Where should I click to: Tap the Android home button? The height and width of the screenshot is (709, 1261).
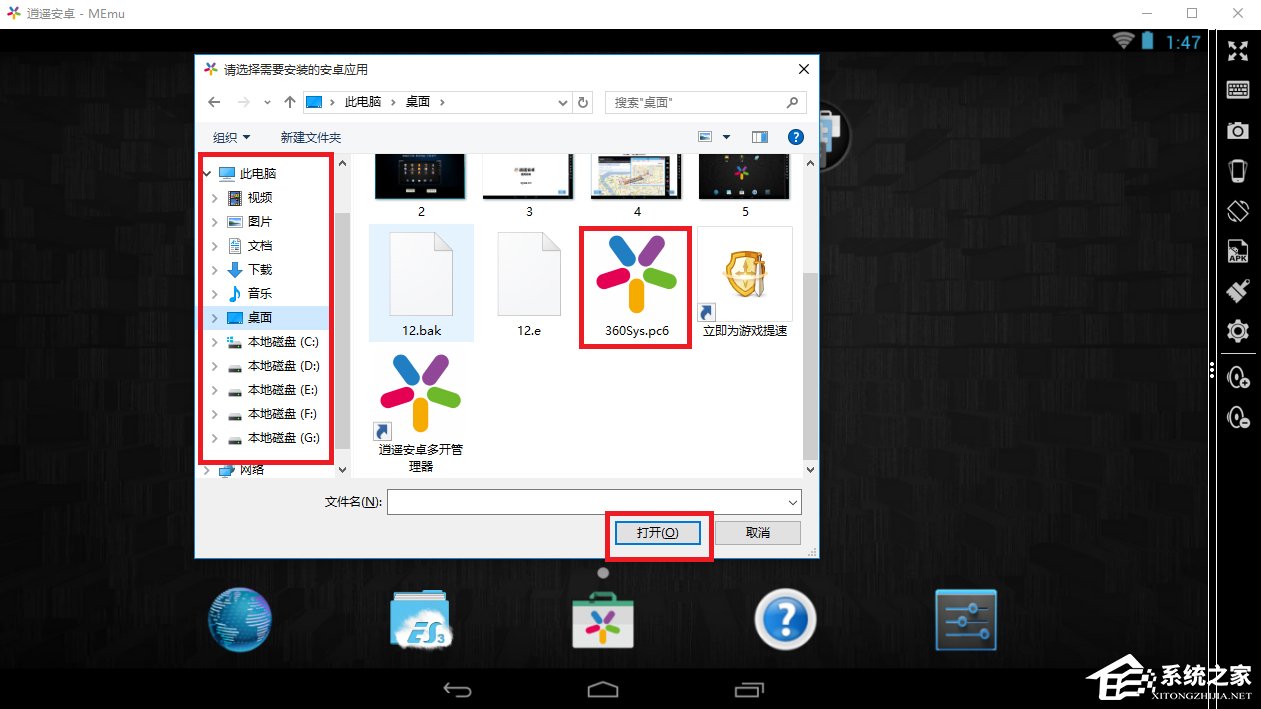pyautogui.click(x=603, y=689)
